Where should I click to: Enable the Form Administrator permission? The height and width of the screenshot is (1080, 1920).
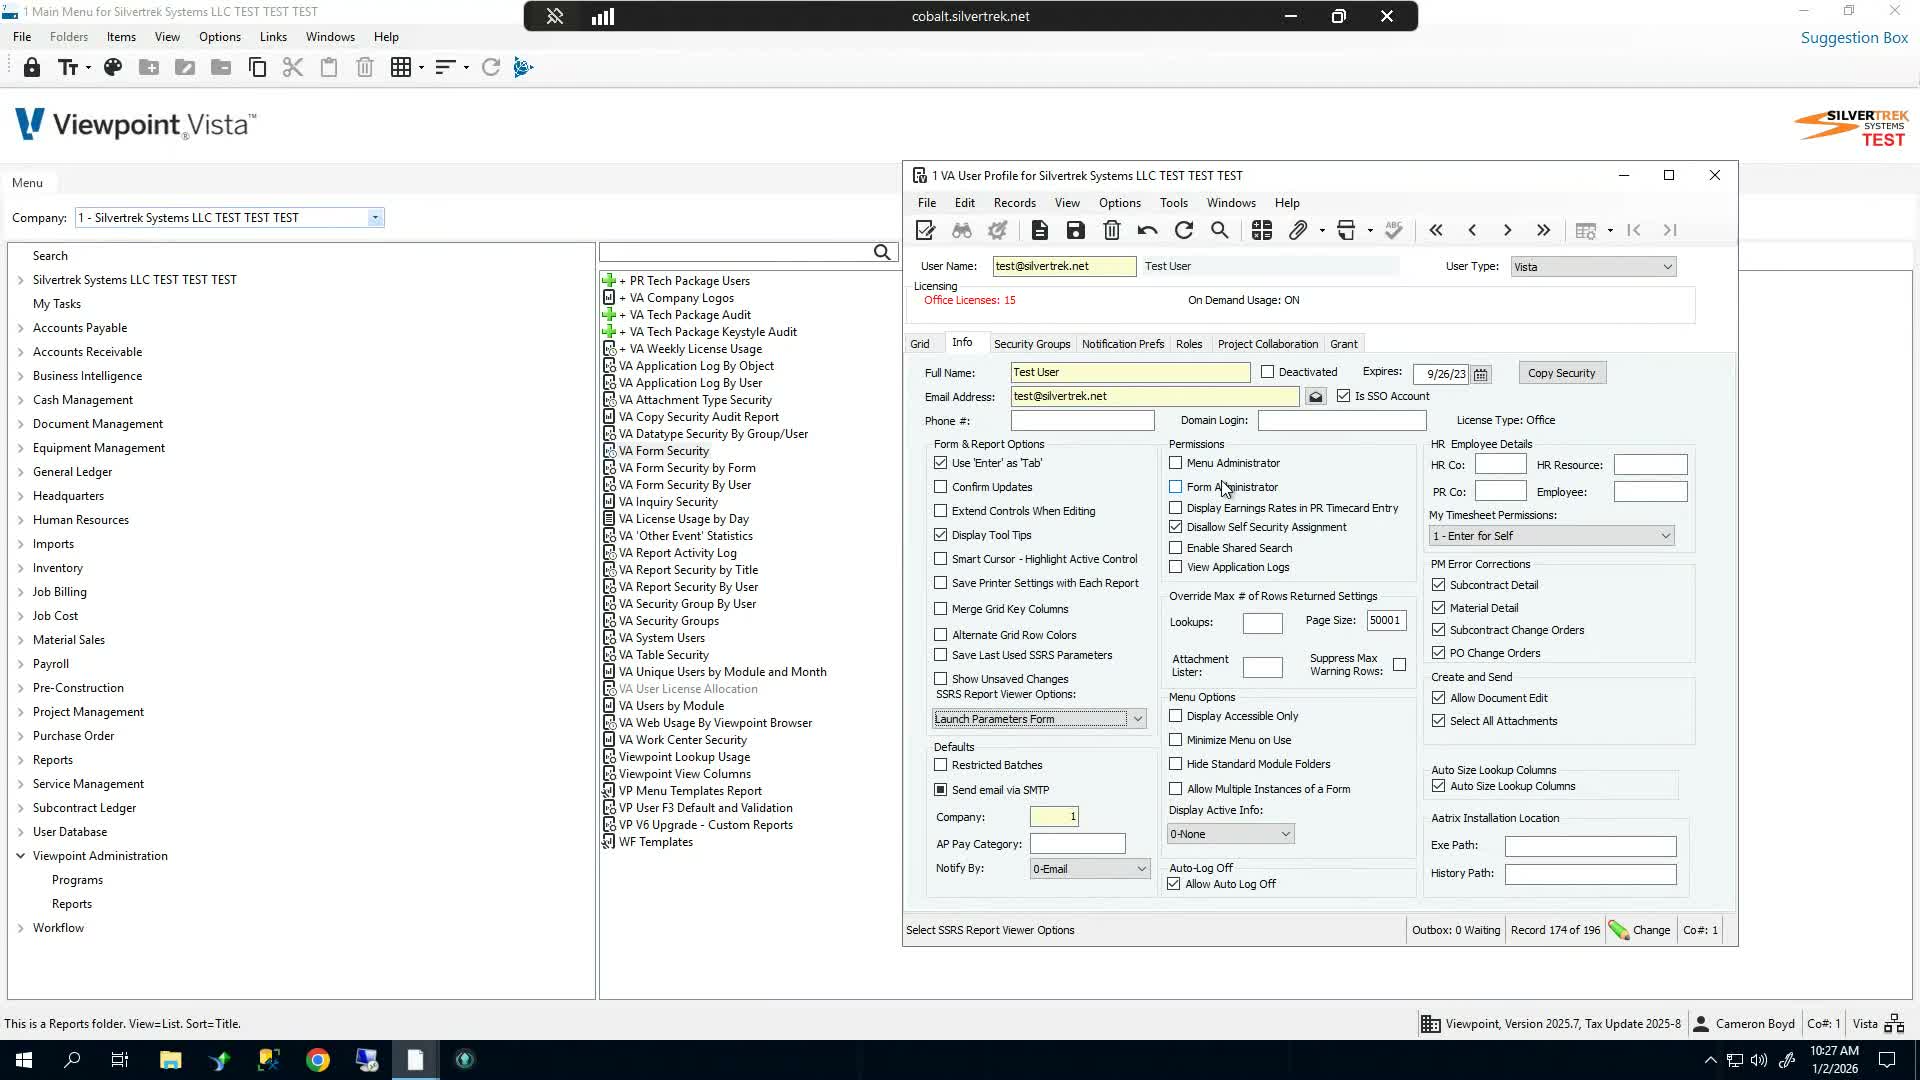[x=1176, y=487]
